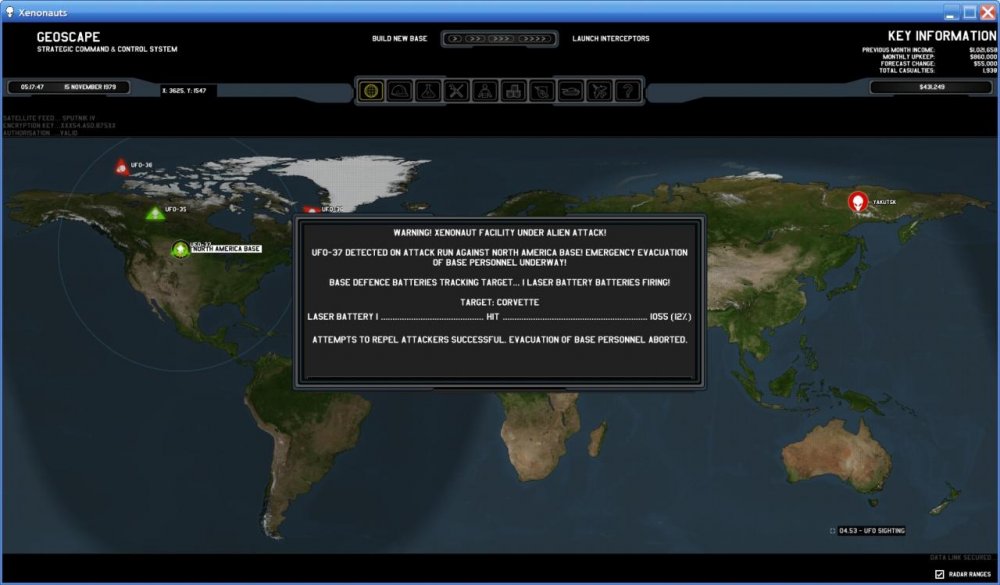Set time speed to fastest setting
The image size is (1000, 585).
pos(534,39)
